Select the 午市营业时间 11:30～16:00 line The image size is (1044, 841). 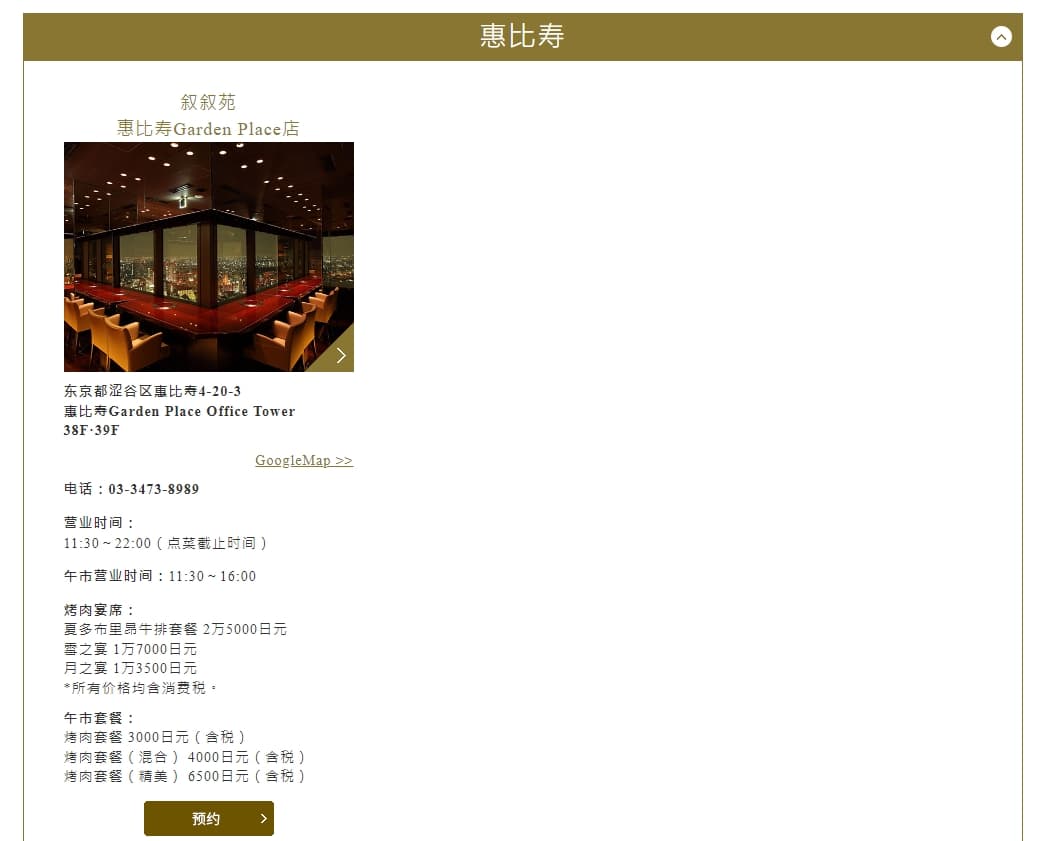[x=160, y=576]
